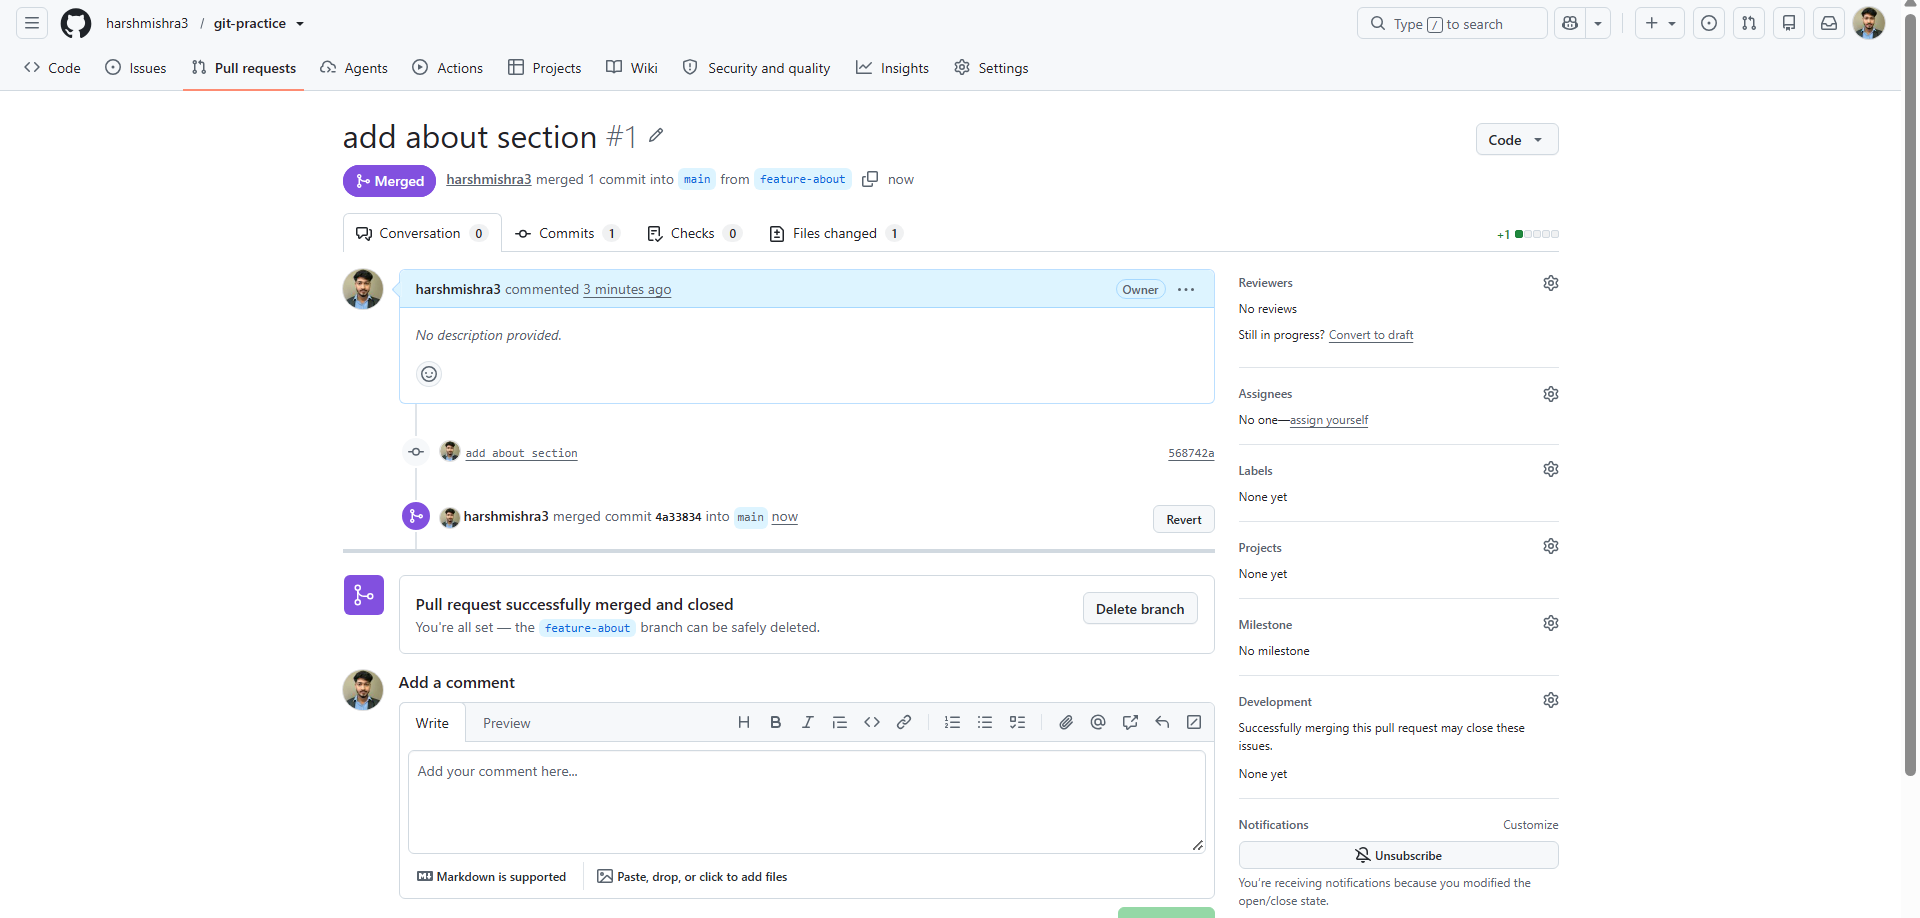The height and width of the screenshot is (918, 1920).
Task: Copy feature-about branch name to clipboard
Action: click(x=870, y=179)
